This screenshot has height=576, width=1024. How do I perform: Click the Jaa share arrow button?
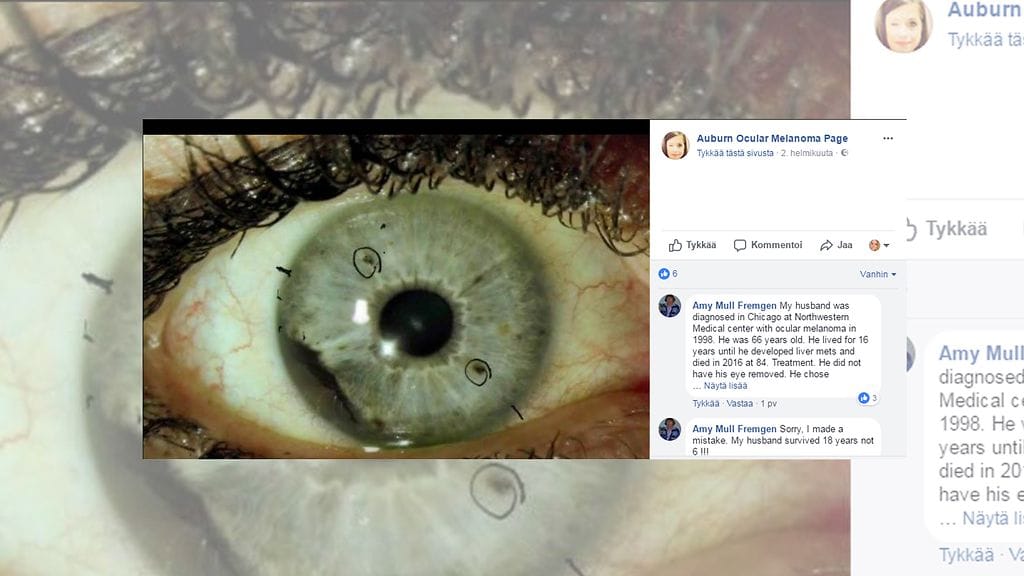coord(836,245)
